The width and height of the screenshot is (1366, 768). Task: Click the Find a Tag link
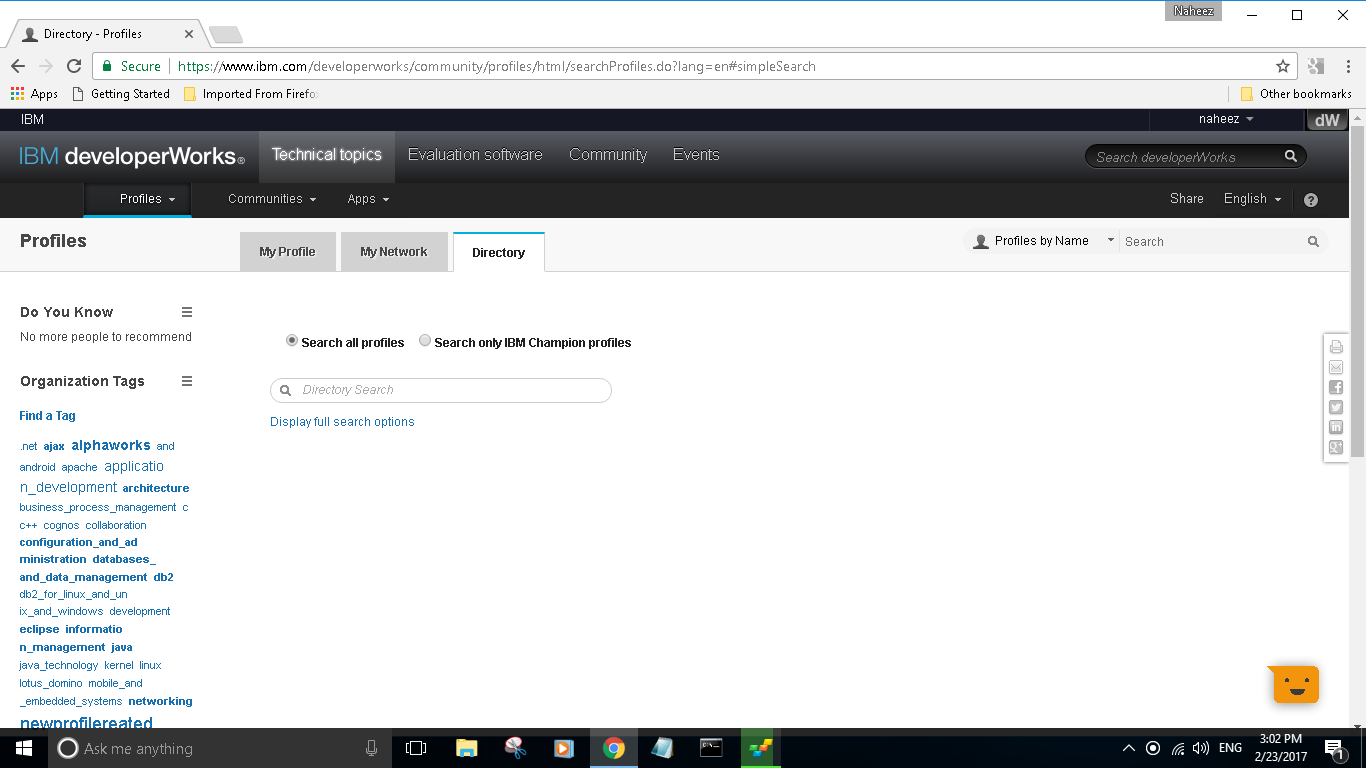(x=47, y=416)
